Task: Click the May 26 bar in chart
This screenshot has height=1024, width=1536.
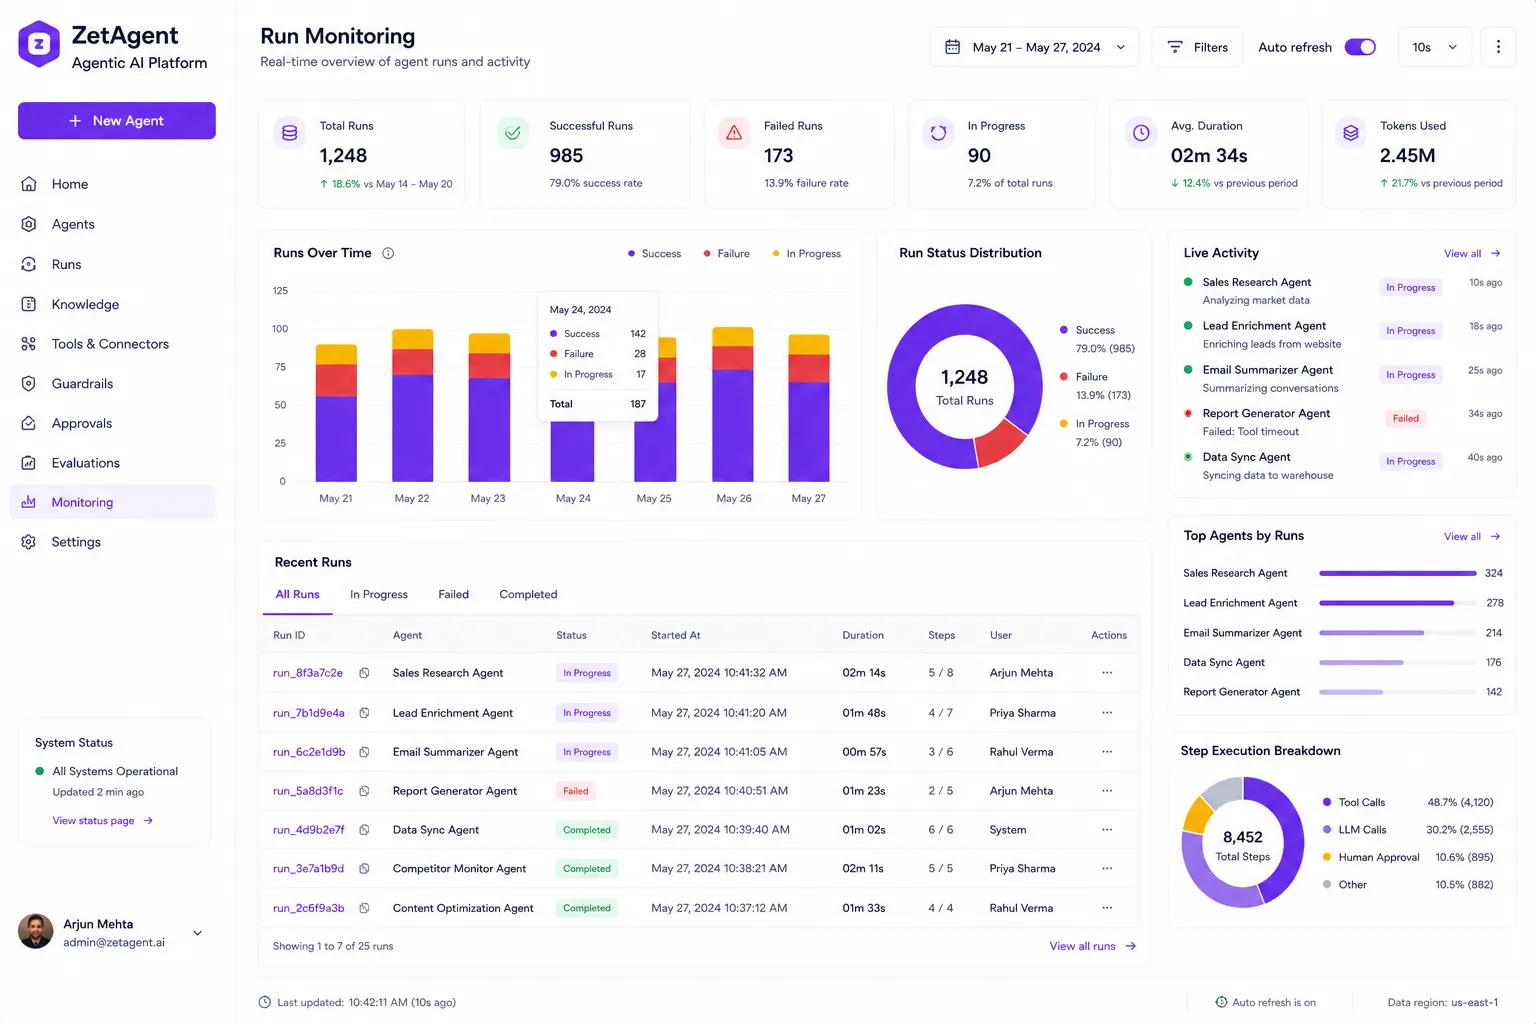Action: 732,404
